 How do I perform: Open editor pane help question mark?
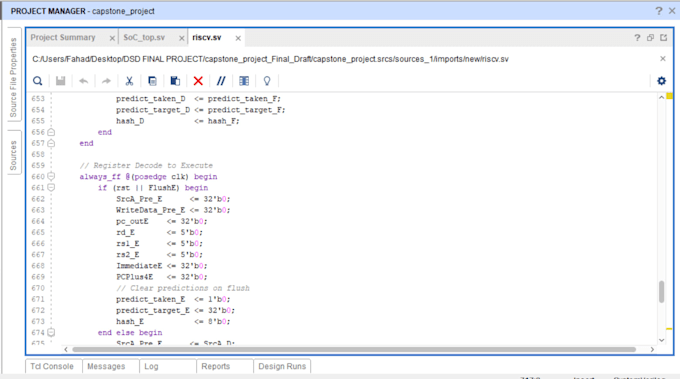tap(637, 38)
